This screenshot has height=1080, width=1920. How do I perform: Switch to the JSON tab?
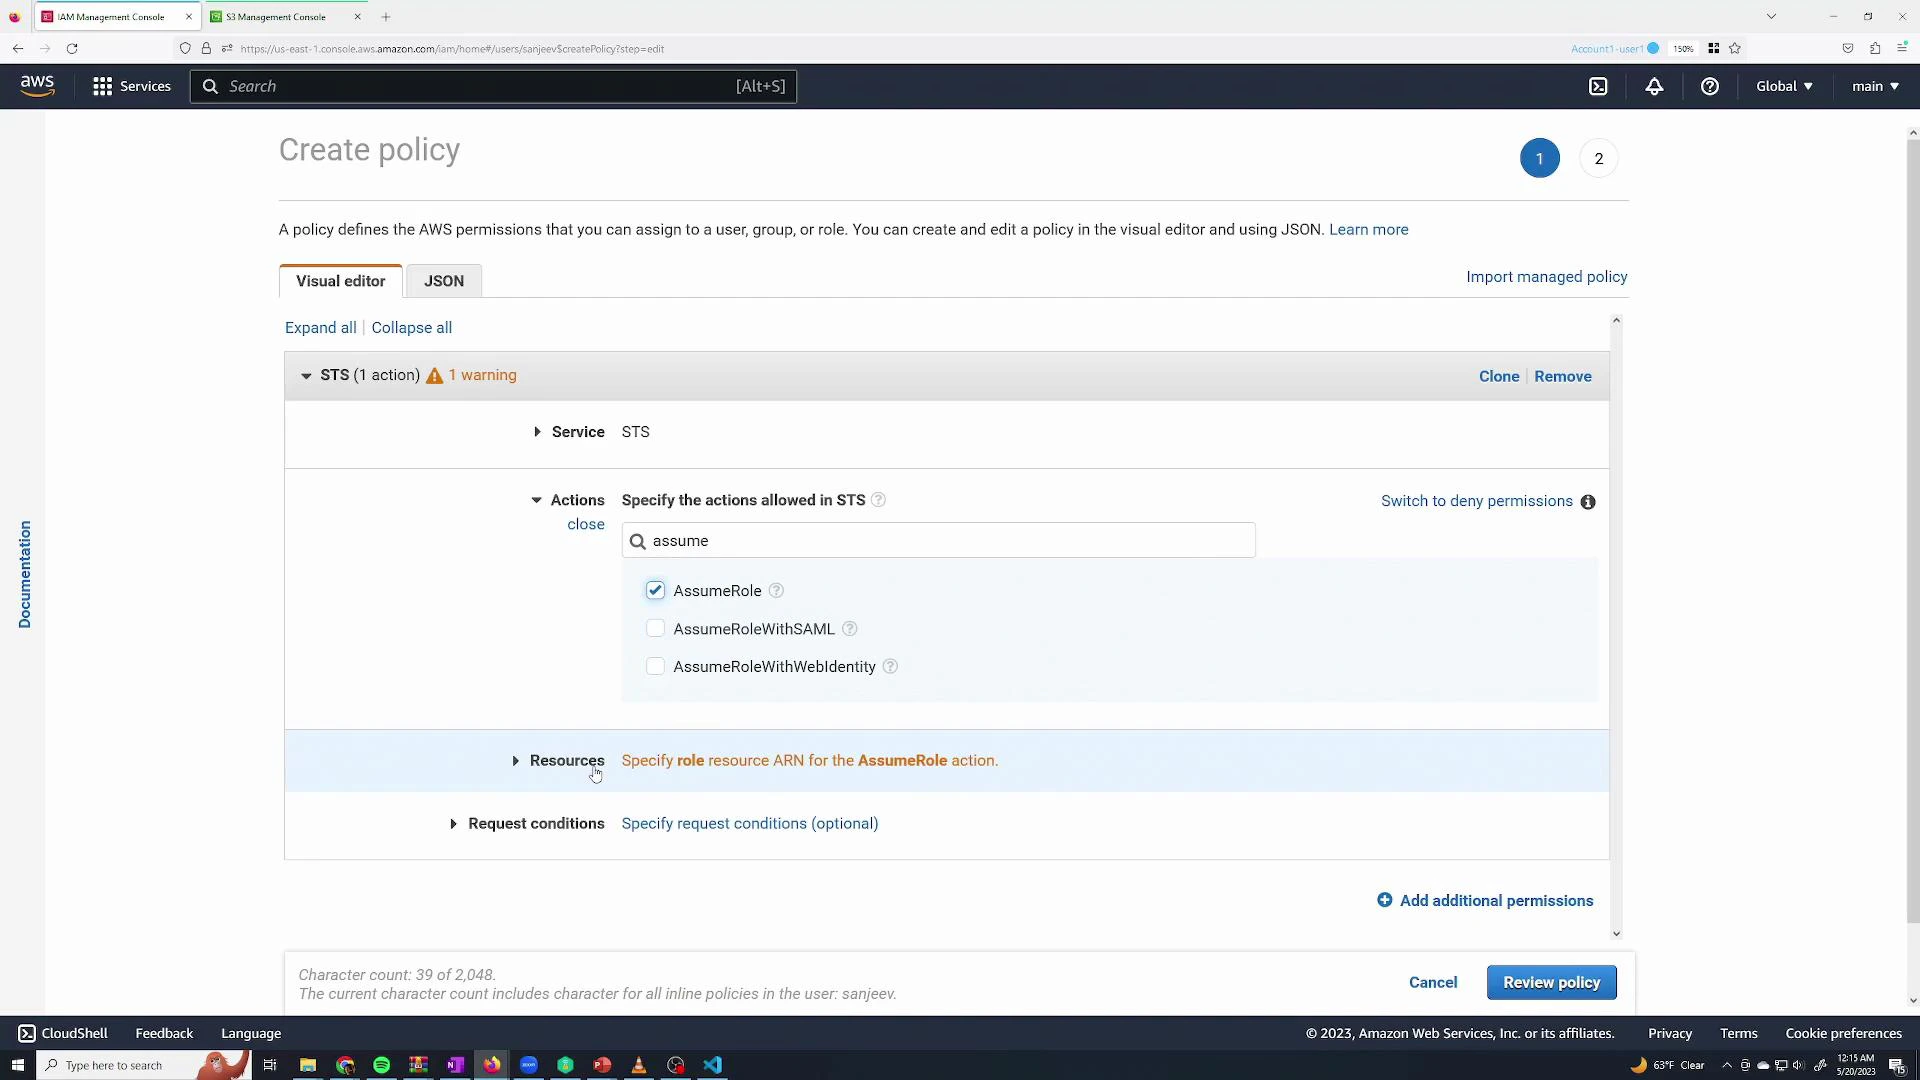[x=444, y=281]
